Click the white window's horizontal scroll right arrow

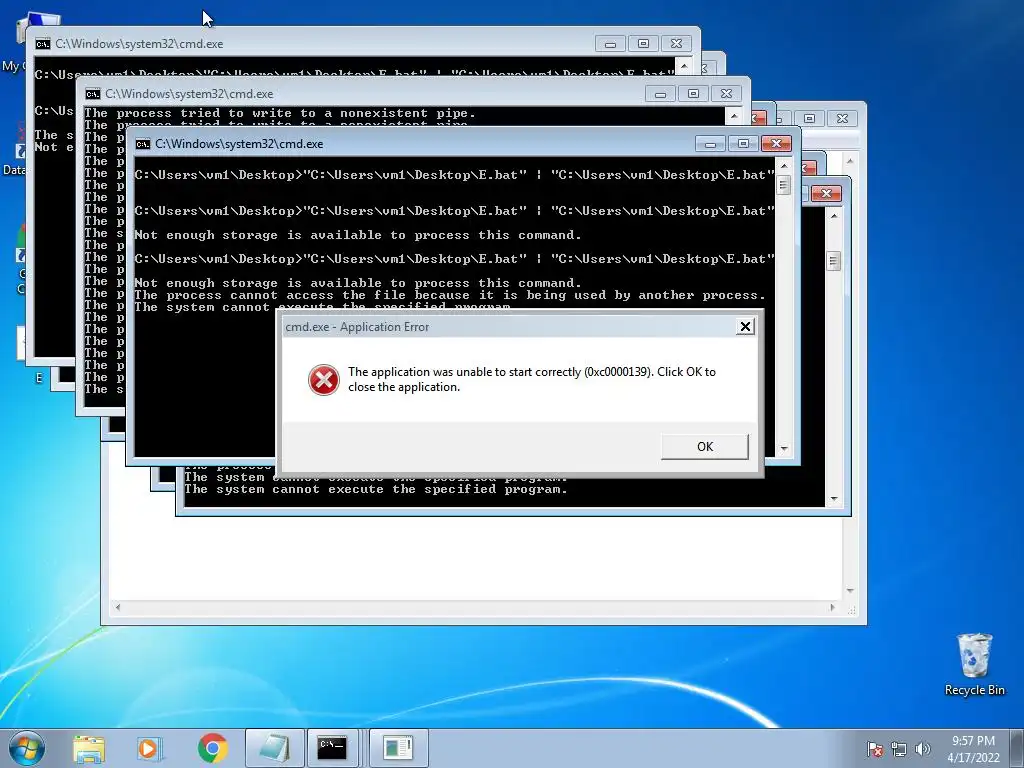click(x=832, y=607)
